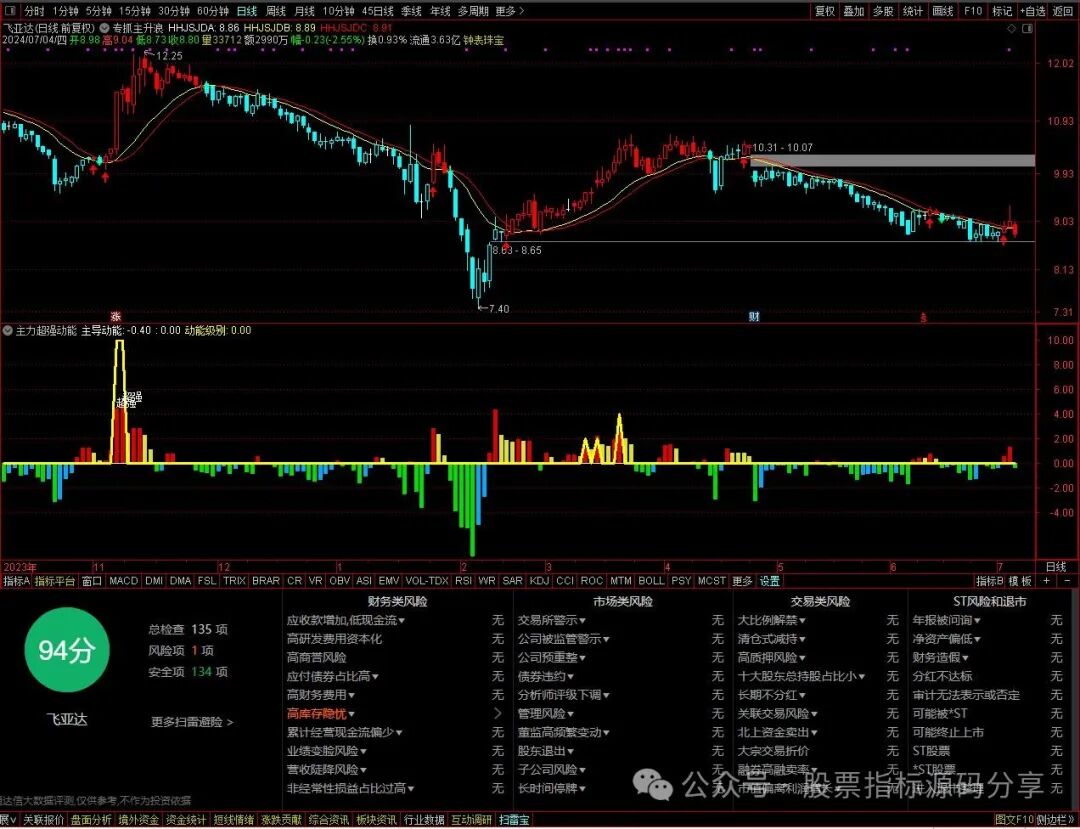Open the F10 company info
Viewport: 1080px width, 829px height.
tap(973, 11)
